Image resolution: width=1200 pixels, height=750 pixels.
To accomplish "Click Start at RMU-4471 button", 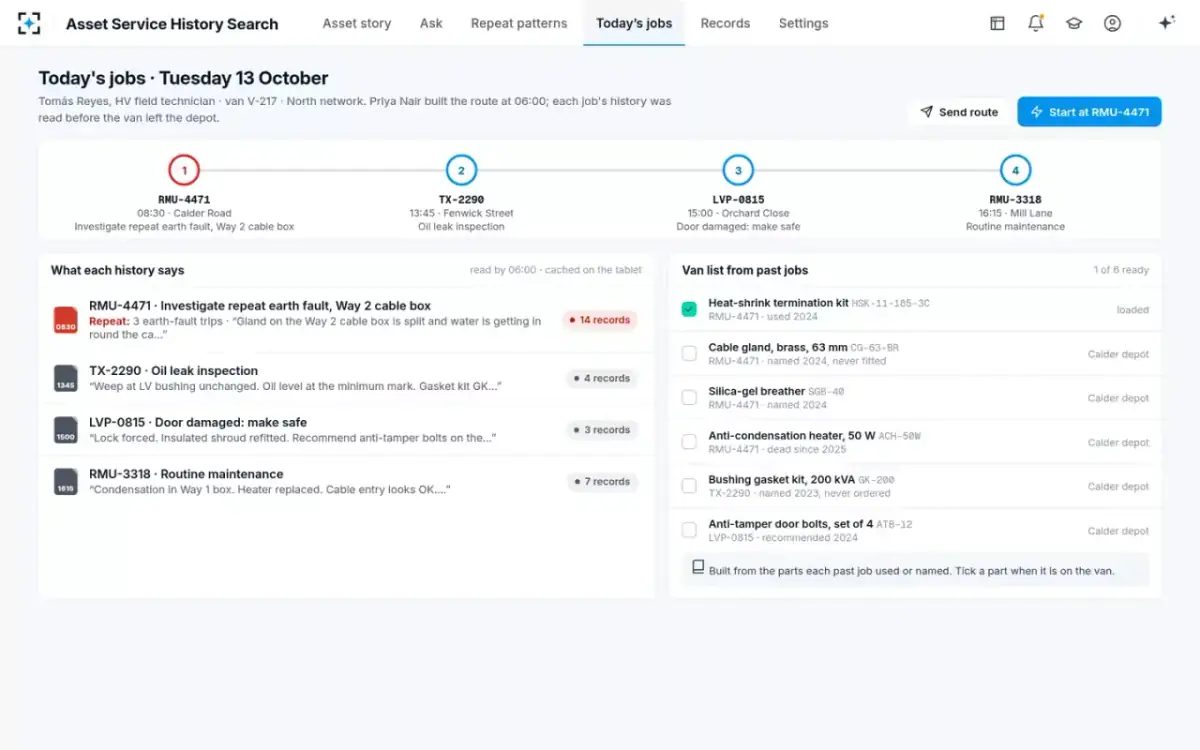I will click(1089, 112).
